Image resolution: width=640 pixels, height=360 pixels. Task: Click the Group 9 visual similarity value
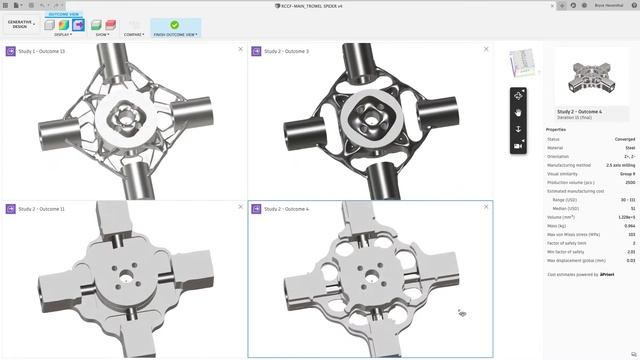627,174
